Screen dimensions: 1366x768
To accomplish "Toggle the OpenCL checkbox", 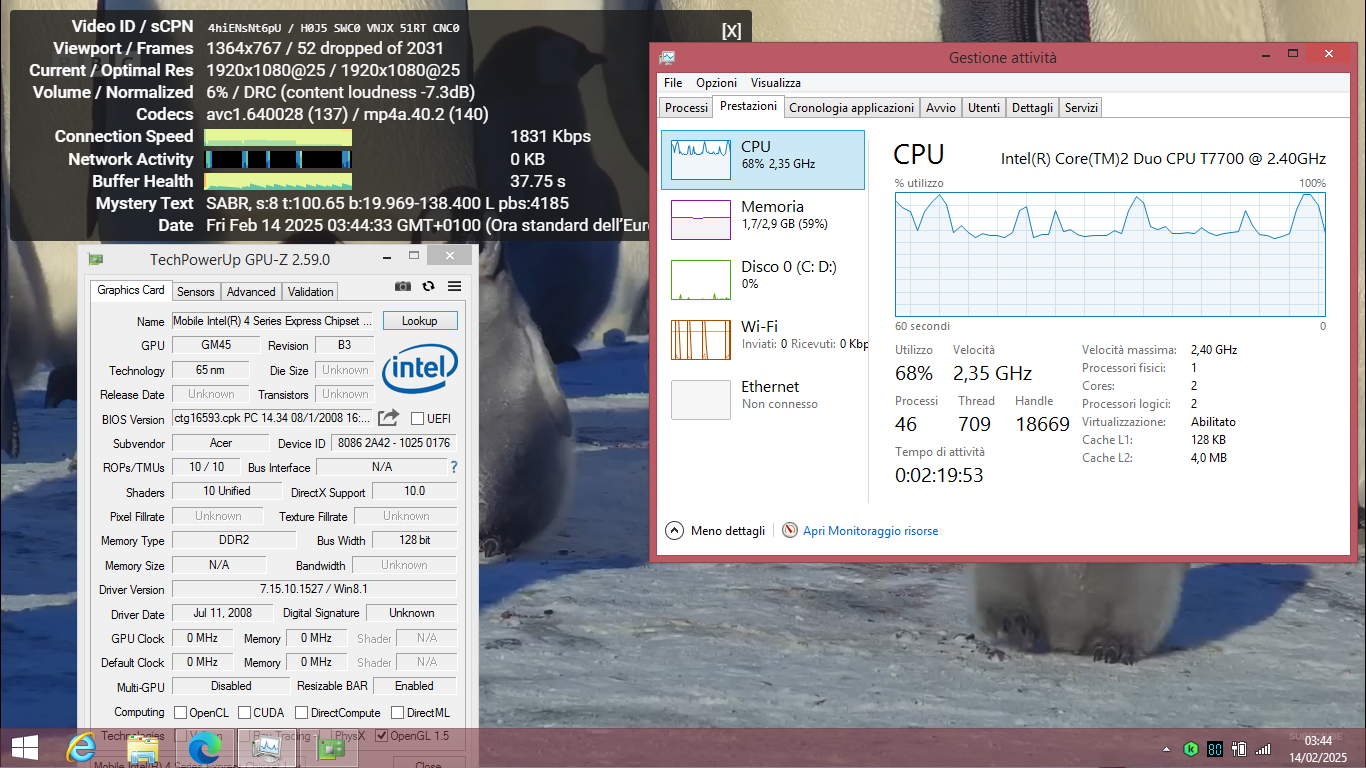I will 181,713.
